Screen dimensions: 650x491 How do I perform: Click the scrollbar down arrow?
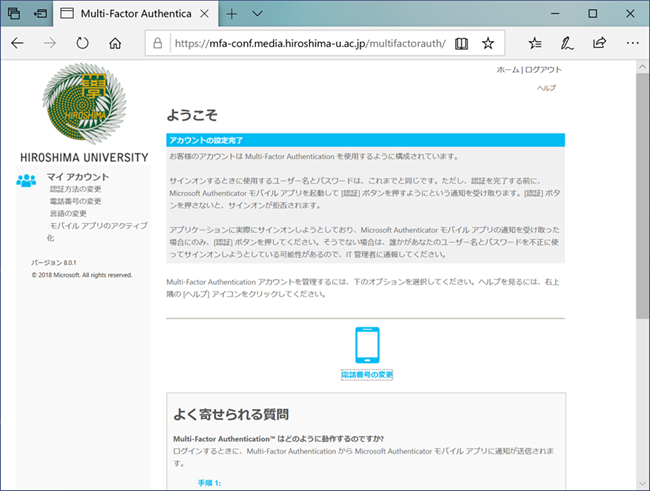(642, 484)
